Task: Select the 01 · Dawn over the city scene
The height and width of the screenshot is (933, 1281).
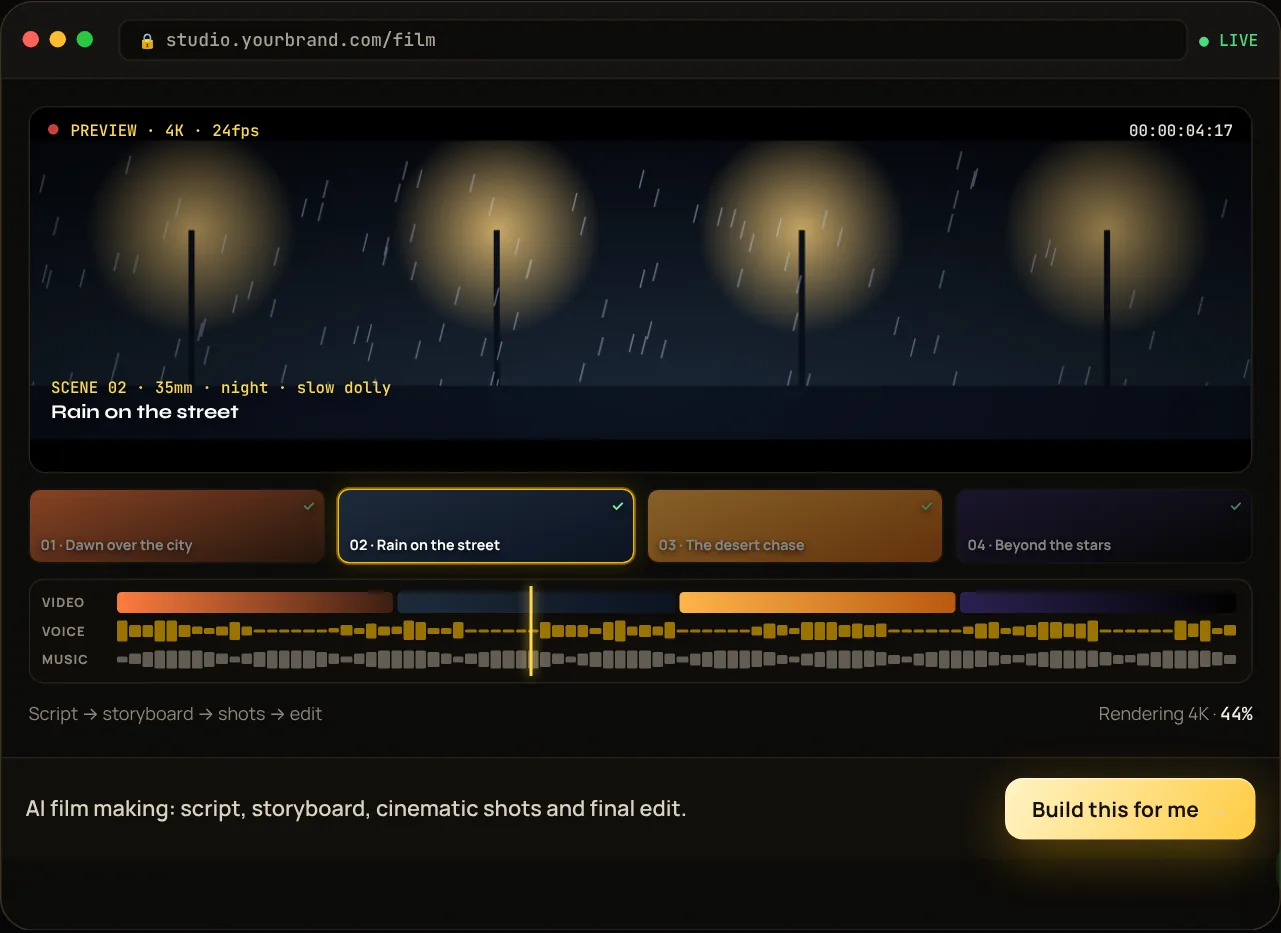Action: pyautogui.click(x=177, y=526)
